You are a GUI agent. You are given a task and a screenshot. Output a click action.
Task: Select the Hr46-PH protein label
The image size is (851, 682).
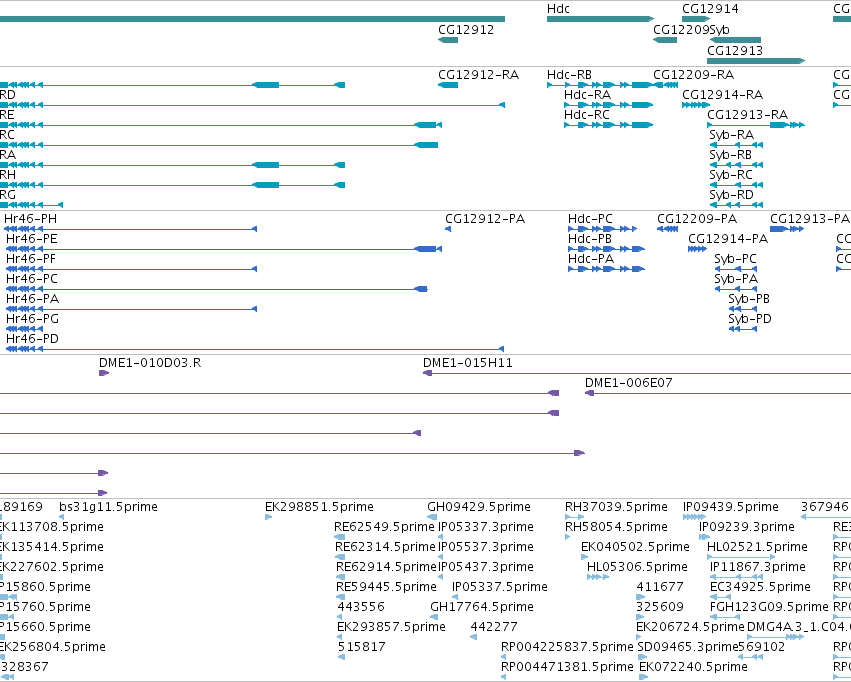30,219
